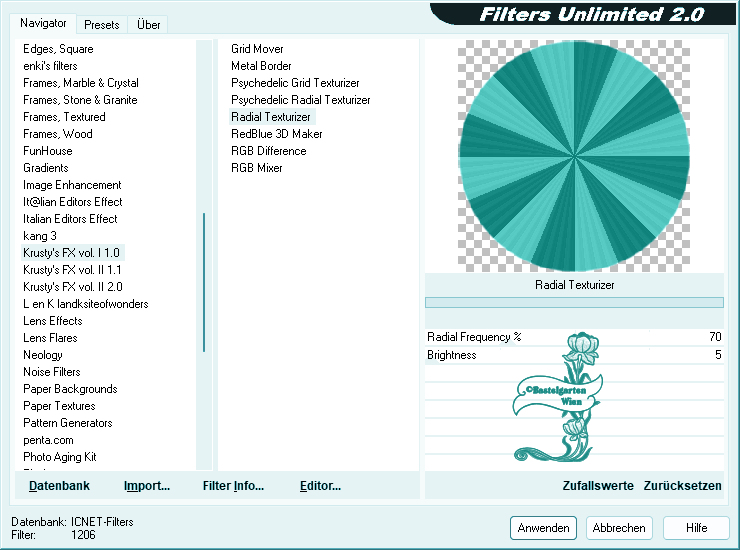Choose Paper Backgrounds category
Viewport: 740px width, 550px height.
[x=70, y=389]
